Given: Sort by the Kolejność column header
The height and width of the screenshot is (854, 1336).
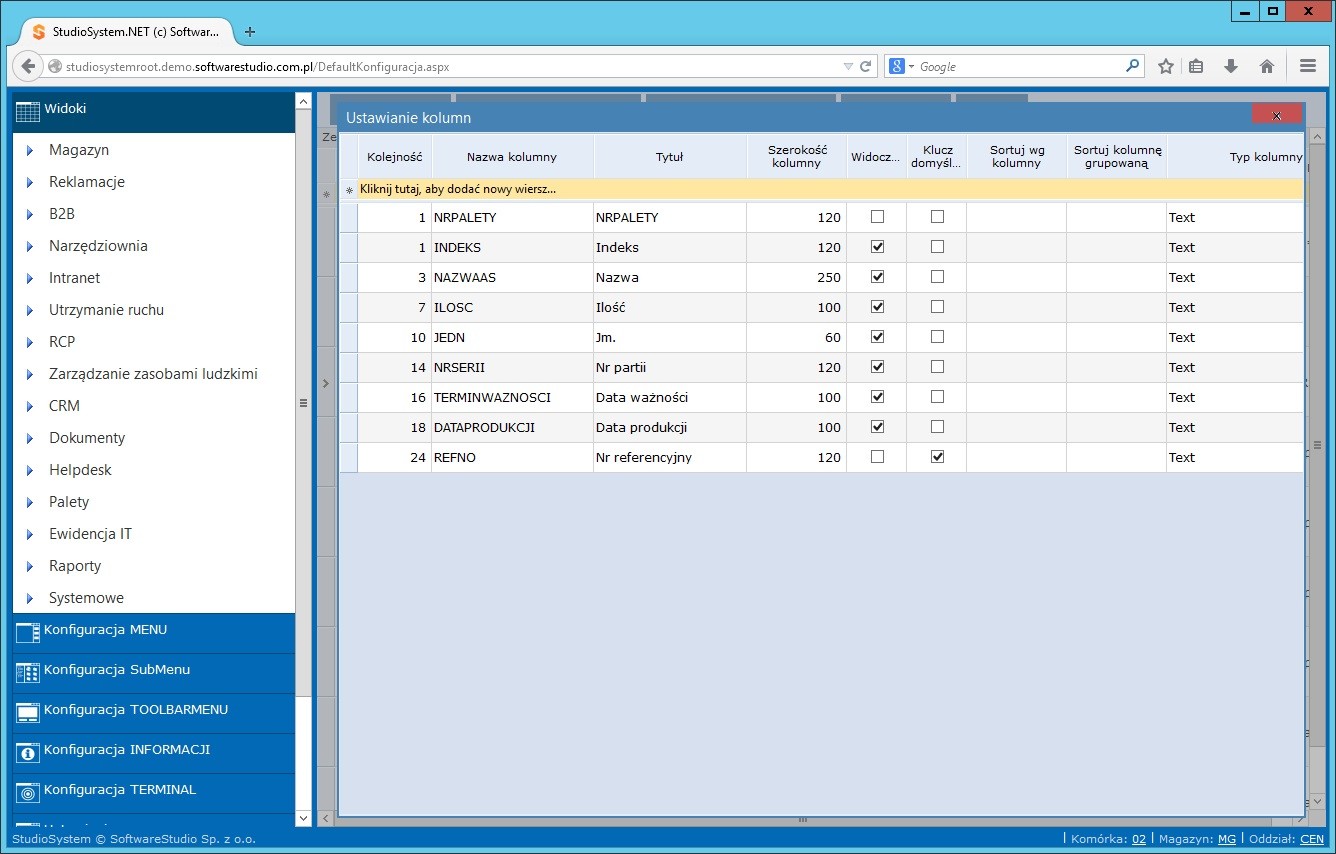Looking at the screenshot, I should (x=395, y=157).
